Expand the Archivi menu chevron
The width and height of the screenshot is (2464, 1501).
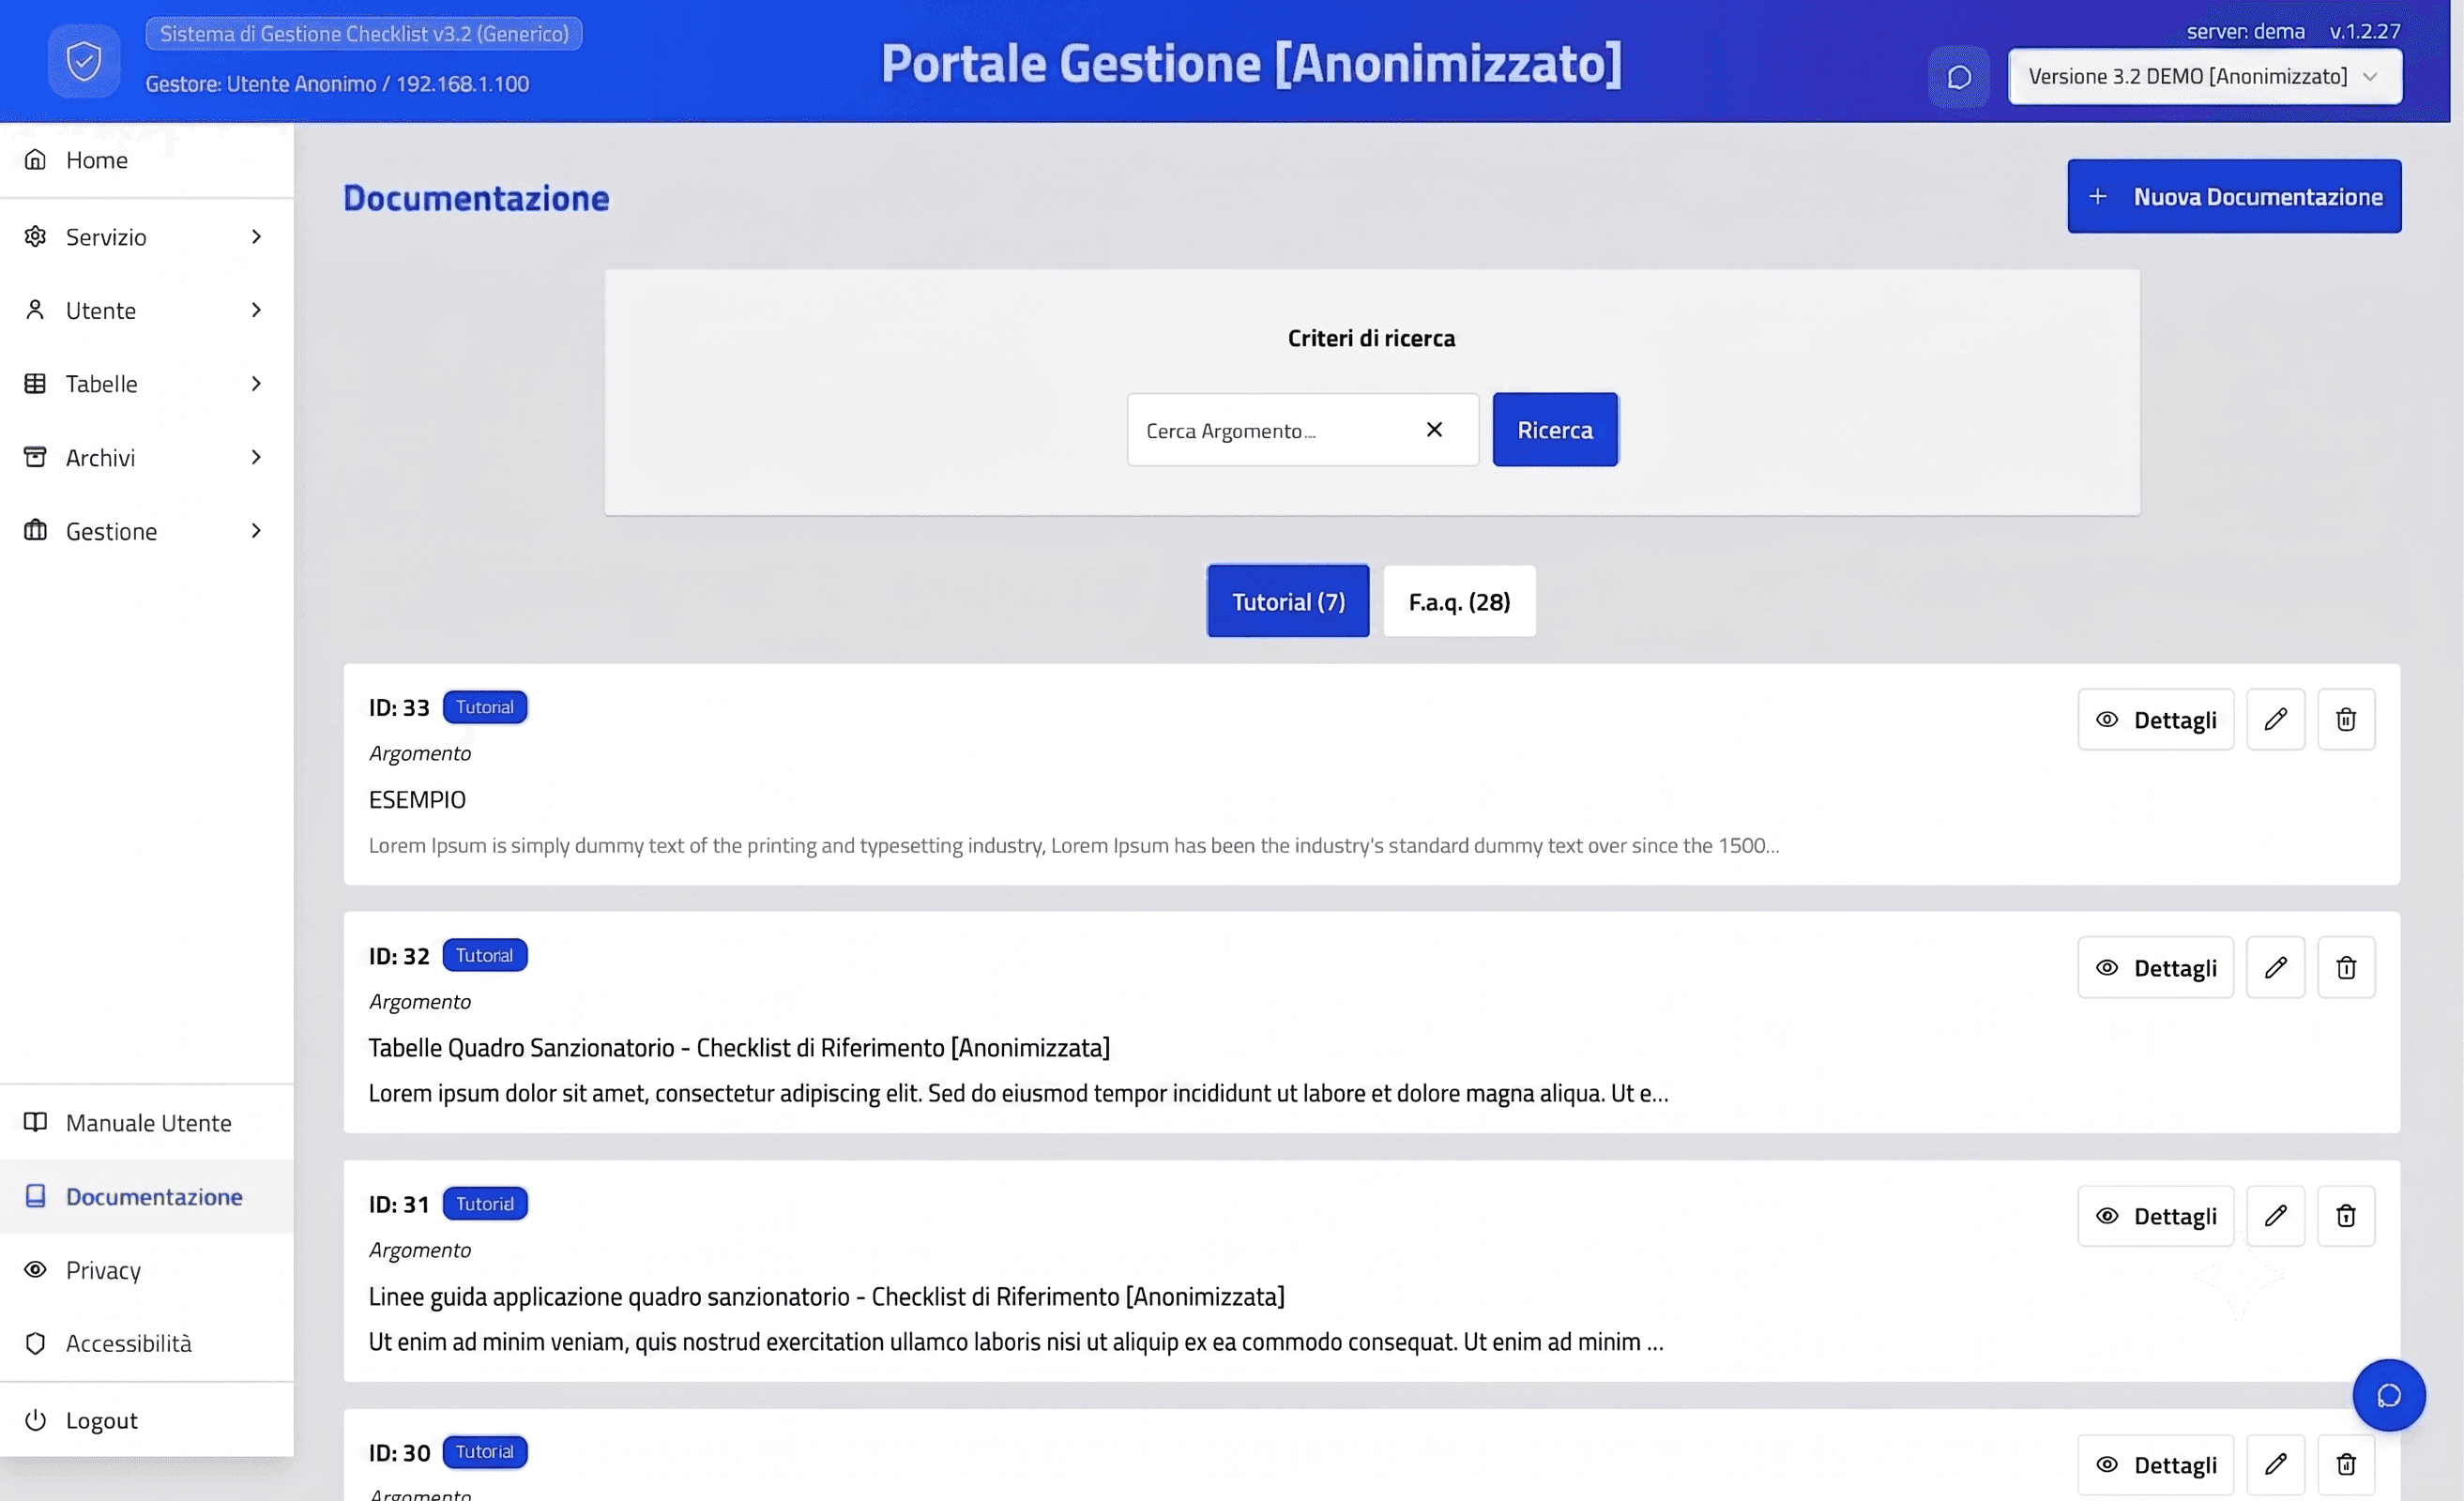pyautogui.click(x=256, y=457)
